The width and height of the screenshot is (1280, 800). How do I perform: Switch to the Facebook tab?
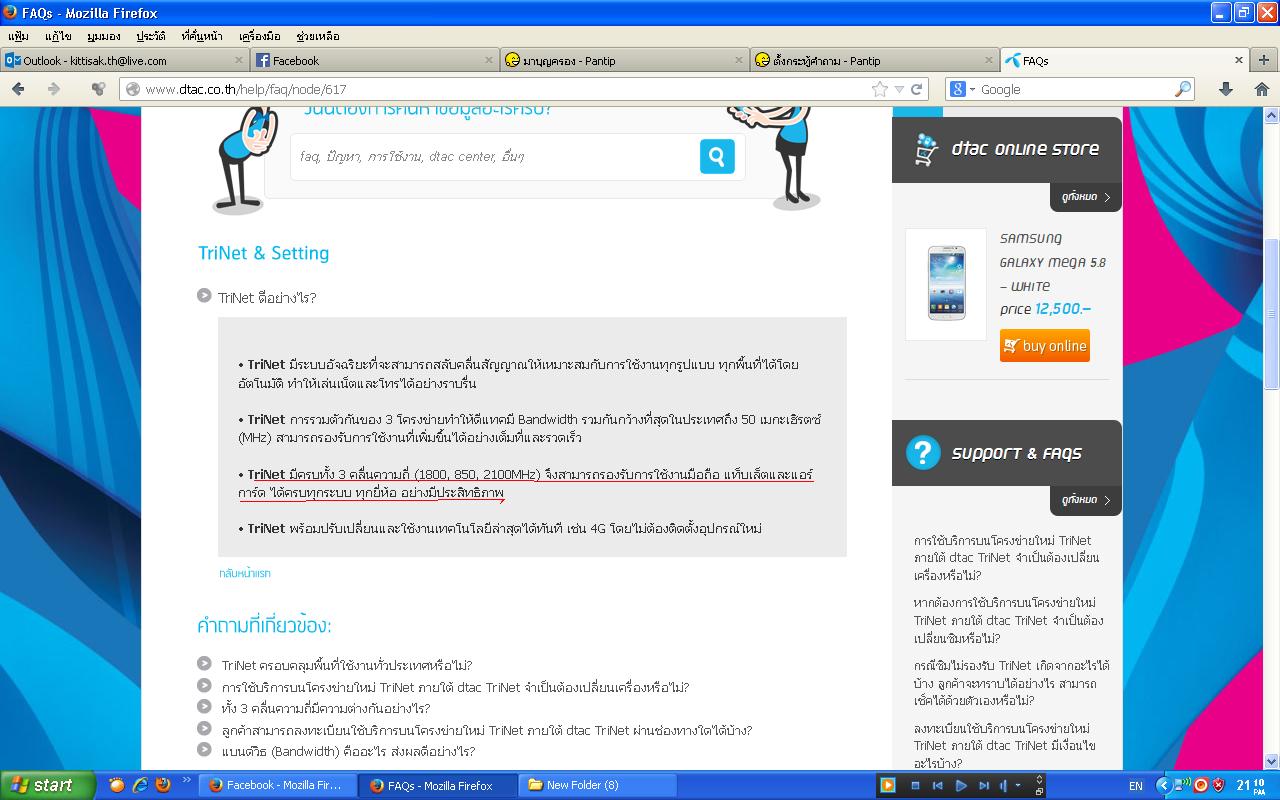pos(375,60)
